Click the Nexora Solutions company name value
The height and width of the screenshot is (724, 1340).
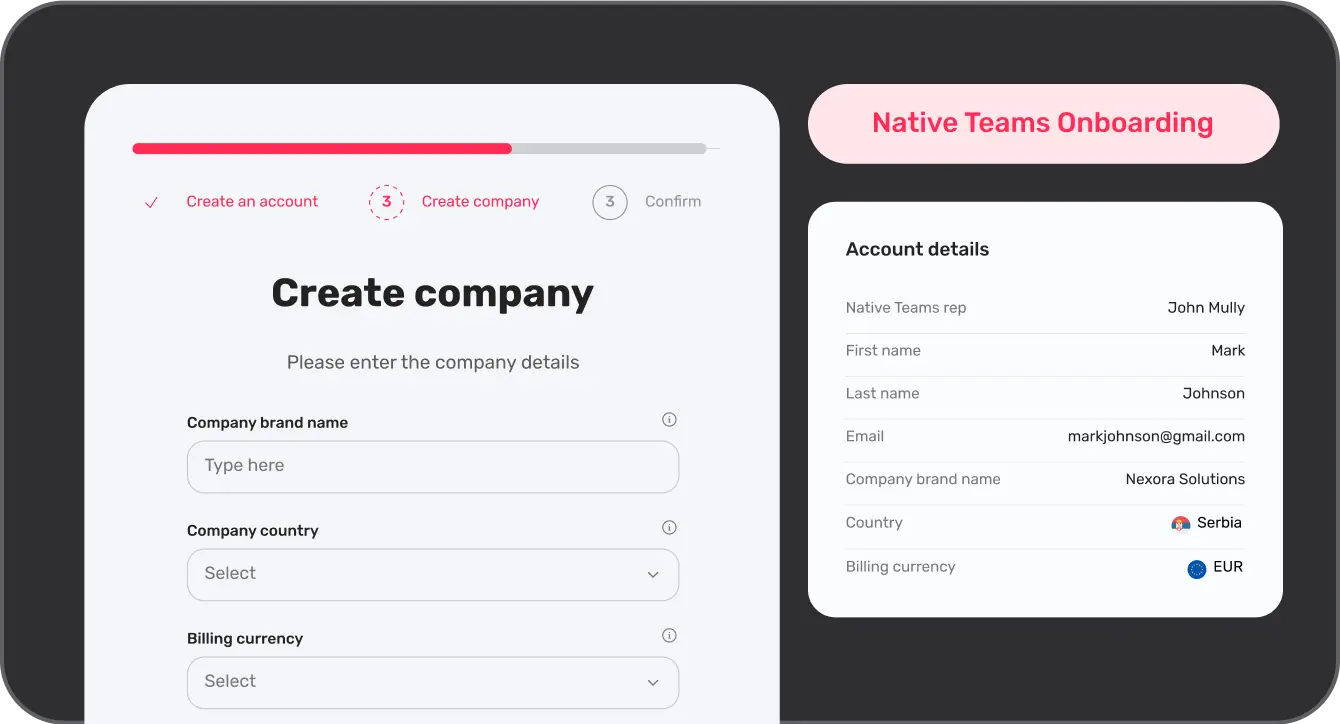coord(1185,479)
